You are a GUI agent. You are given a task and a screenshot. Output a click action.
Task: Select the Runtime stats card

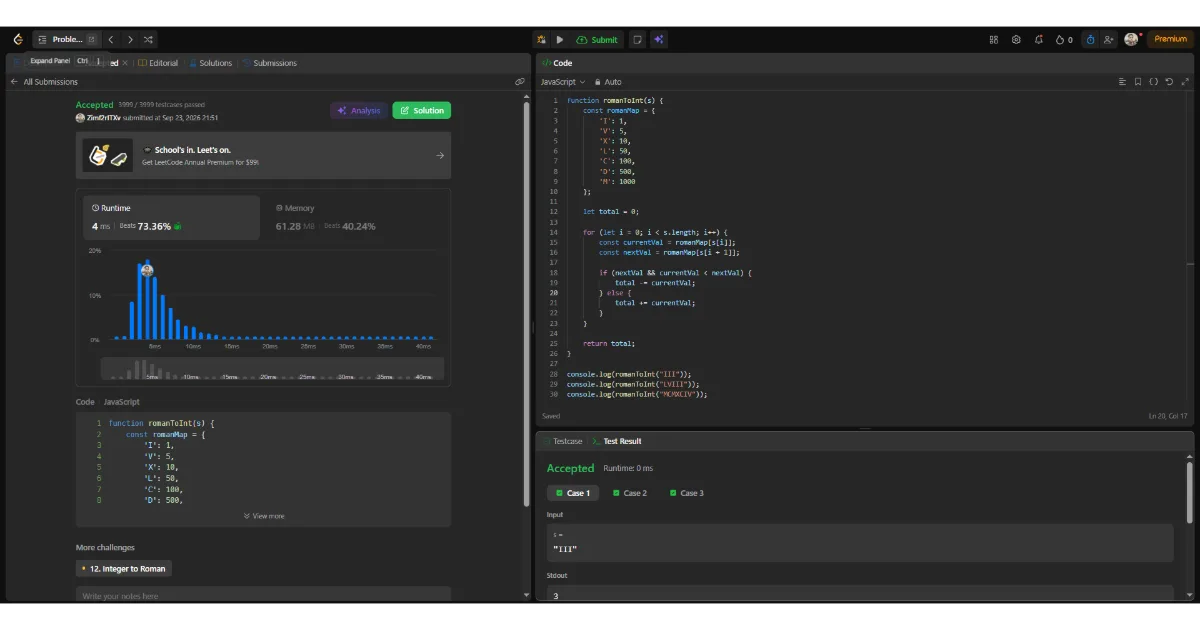(172, 217)
